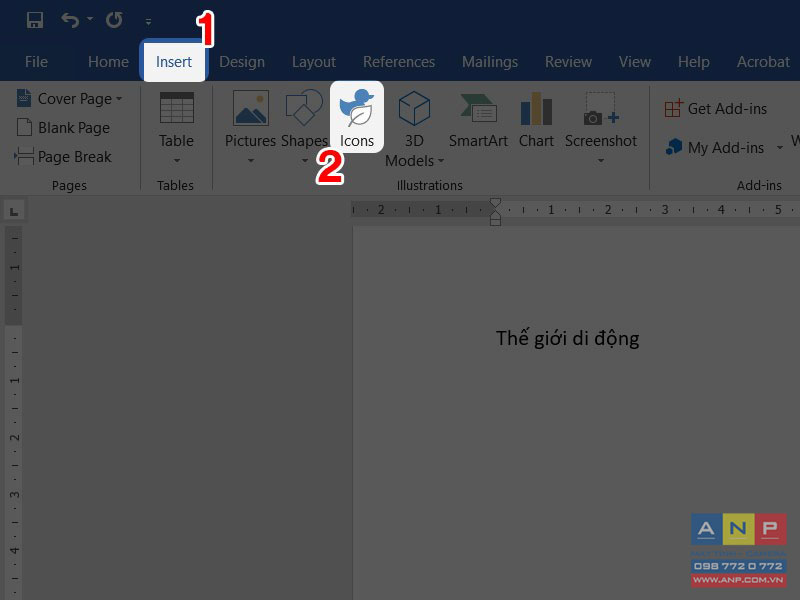Click the Screenshot camera icon
This screenshot has height=600, width=800.
tap(601, 109)
